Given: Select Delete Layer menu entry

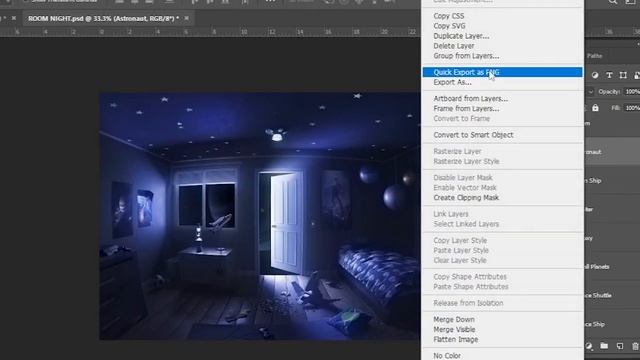Looking at the screenshot, I should click(453, 46).
